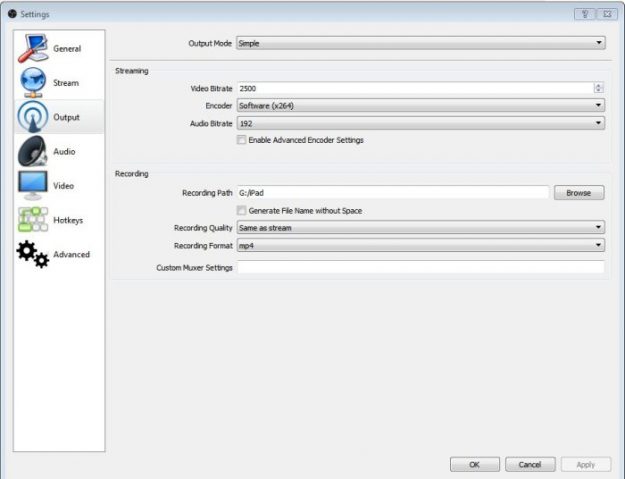Click the Video Bitrate spinner arrows

click(598, 88)
